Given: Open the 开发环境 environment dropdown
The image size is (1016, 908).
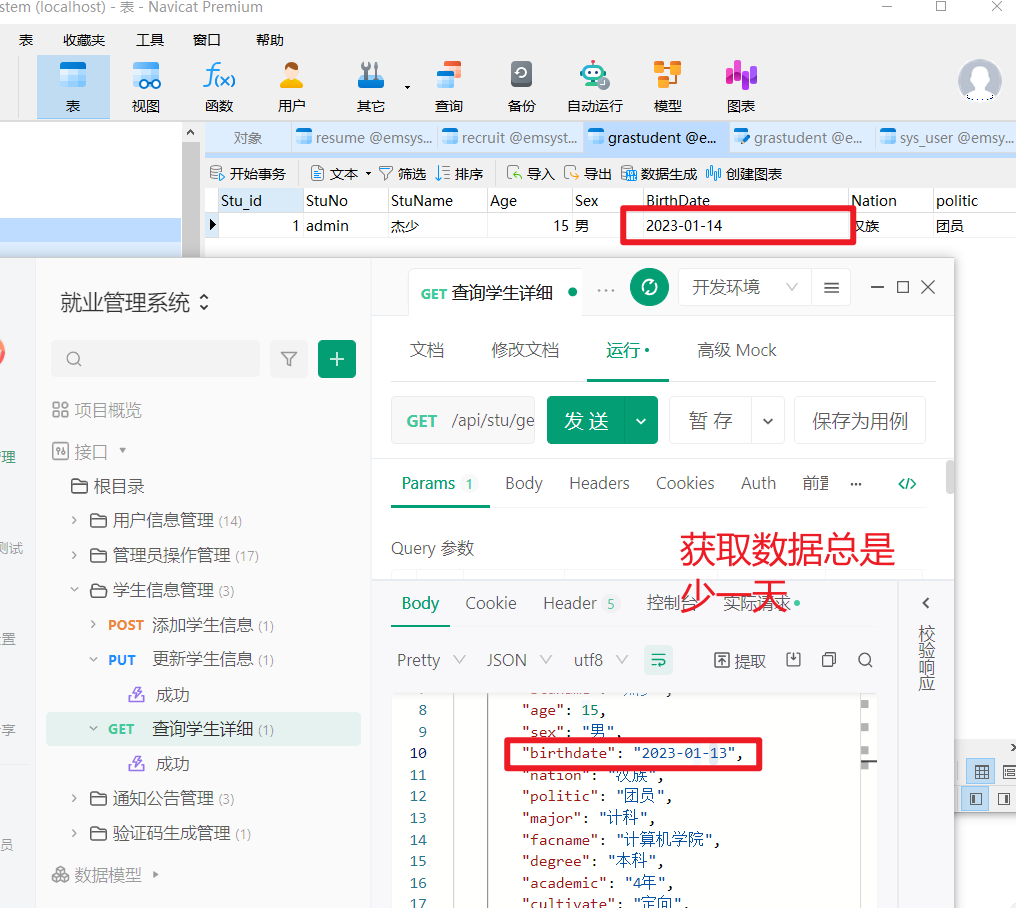Looking at the screenshot, I should [x=745, y=287].
